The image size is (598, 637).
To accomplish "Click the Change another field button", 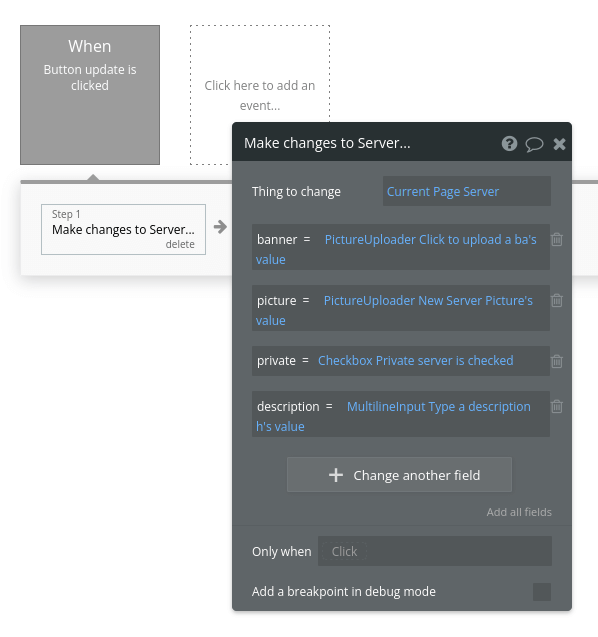I will tap(399, 474).
